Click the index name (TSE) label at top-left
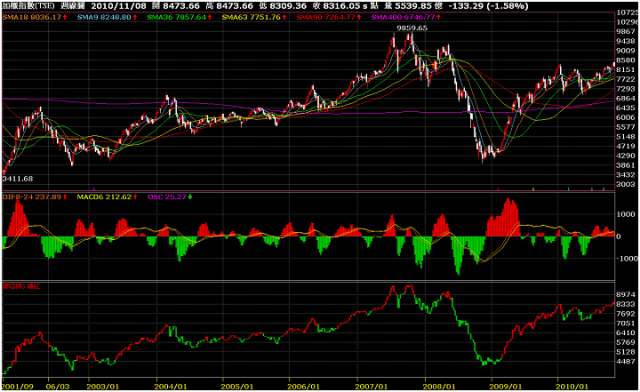 (28, 6)
